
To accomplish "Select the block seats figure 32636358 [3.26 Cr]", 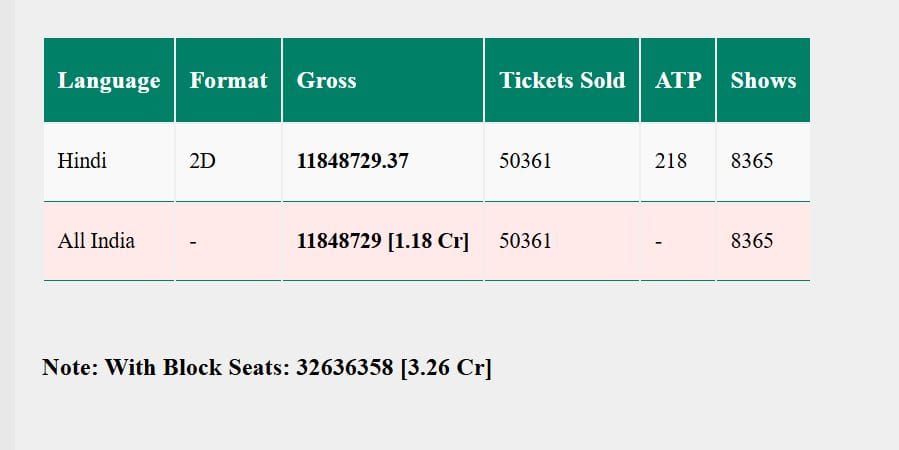I will [x=394, y=368].
